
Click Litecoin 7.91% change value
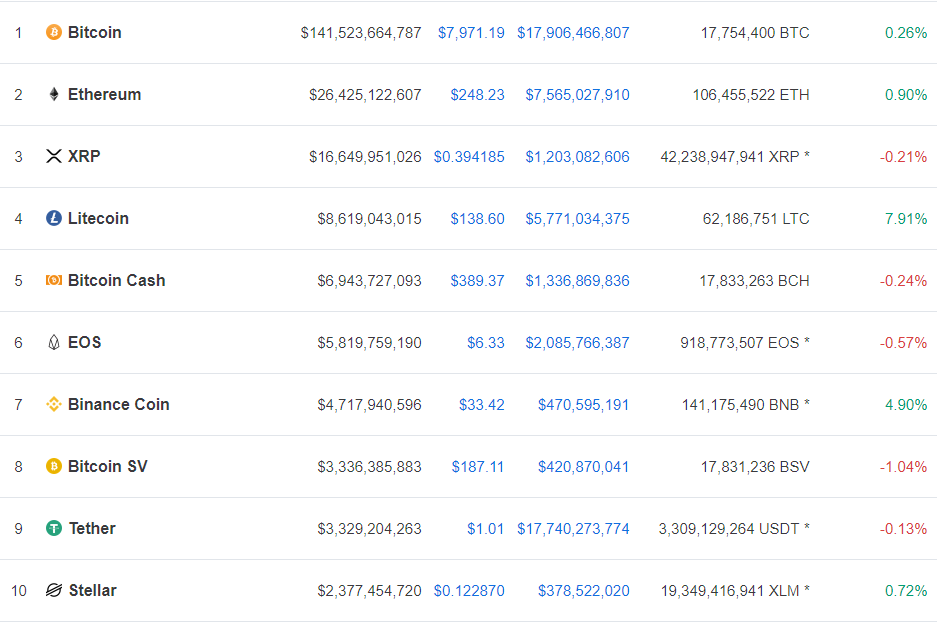tap(906, 219)
